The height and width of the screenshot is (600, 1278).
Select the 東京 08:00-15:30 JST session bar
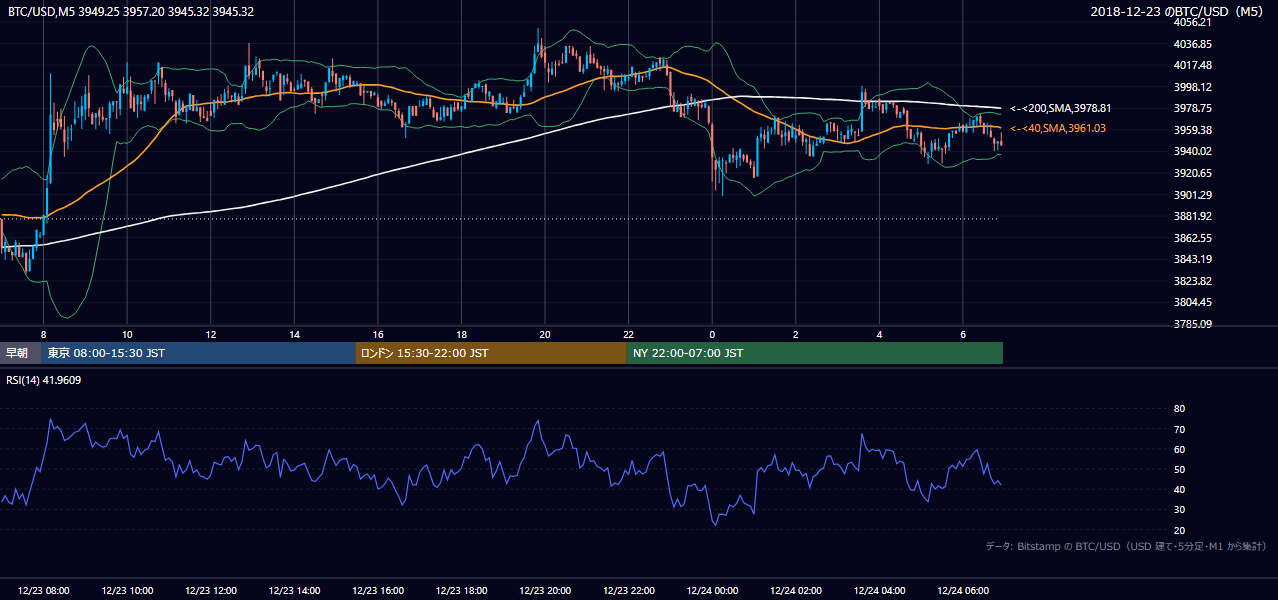click(198, 353)
